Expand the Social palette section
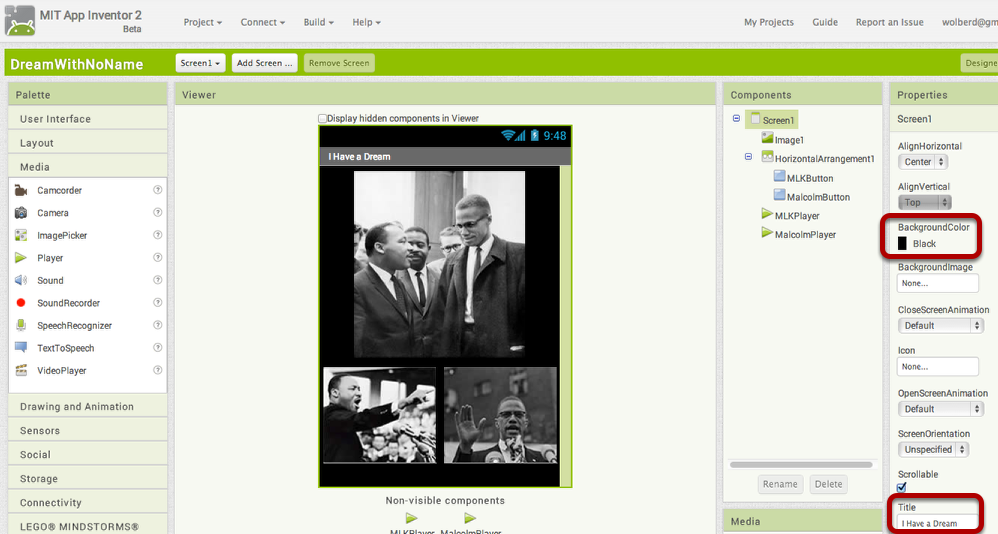The height and width of the screenshot is (534, 998). (x=88, y=454)
